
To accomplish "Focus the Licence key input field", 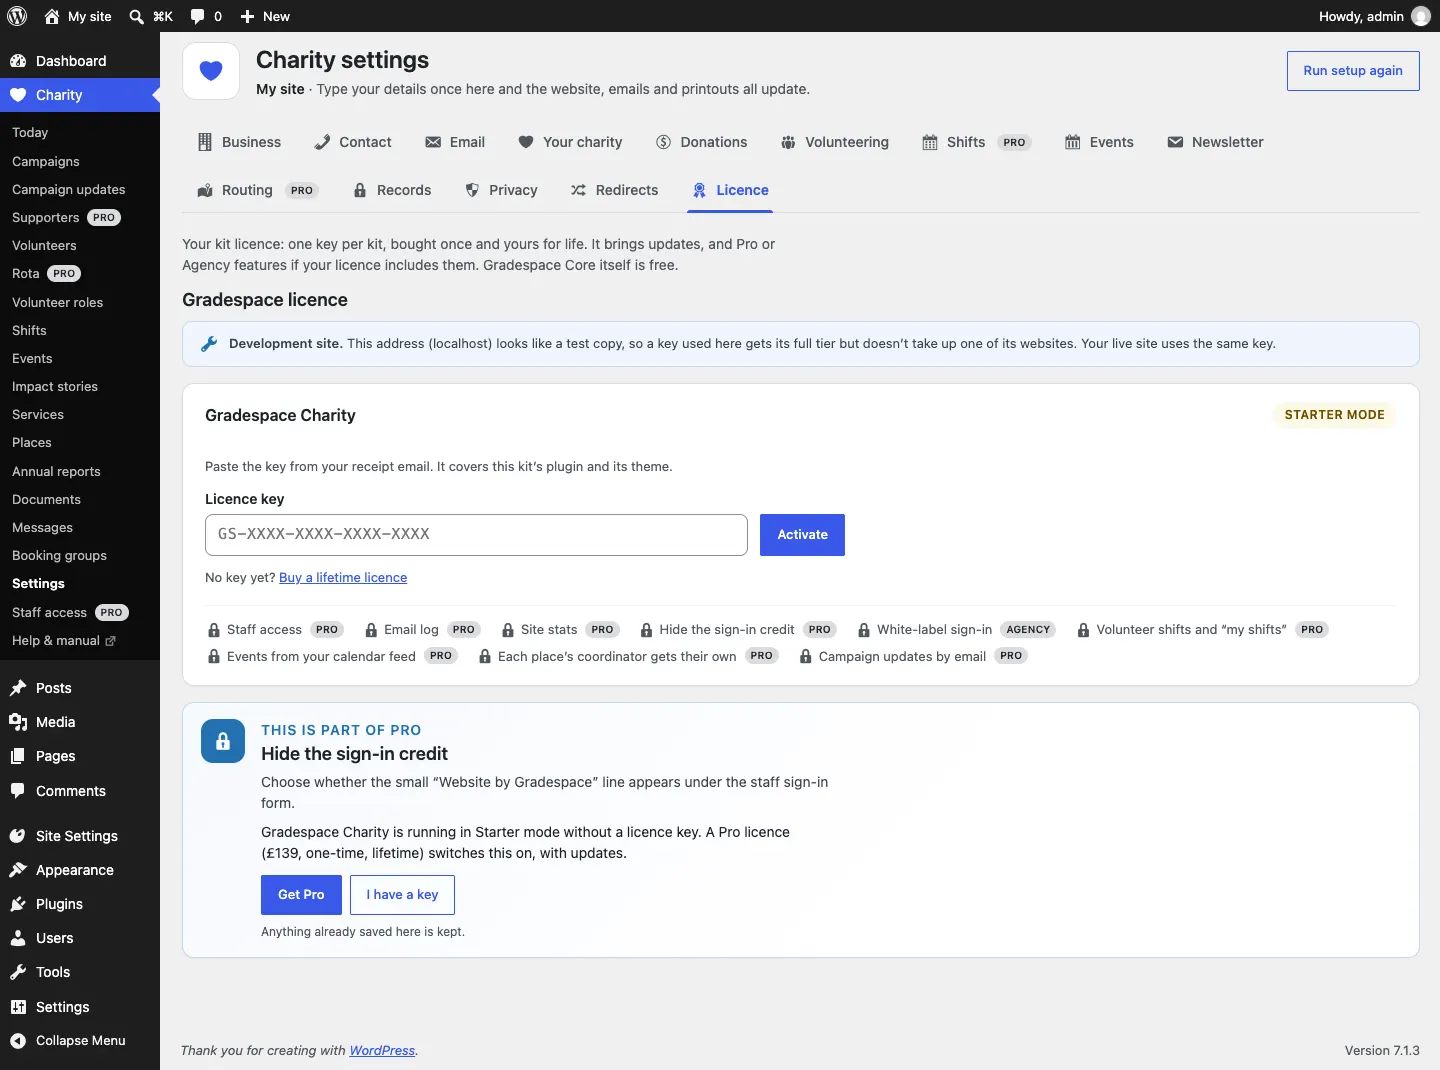I will pos(476,535).
